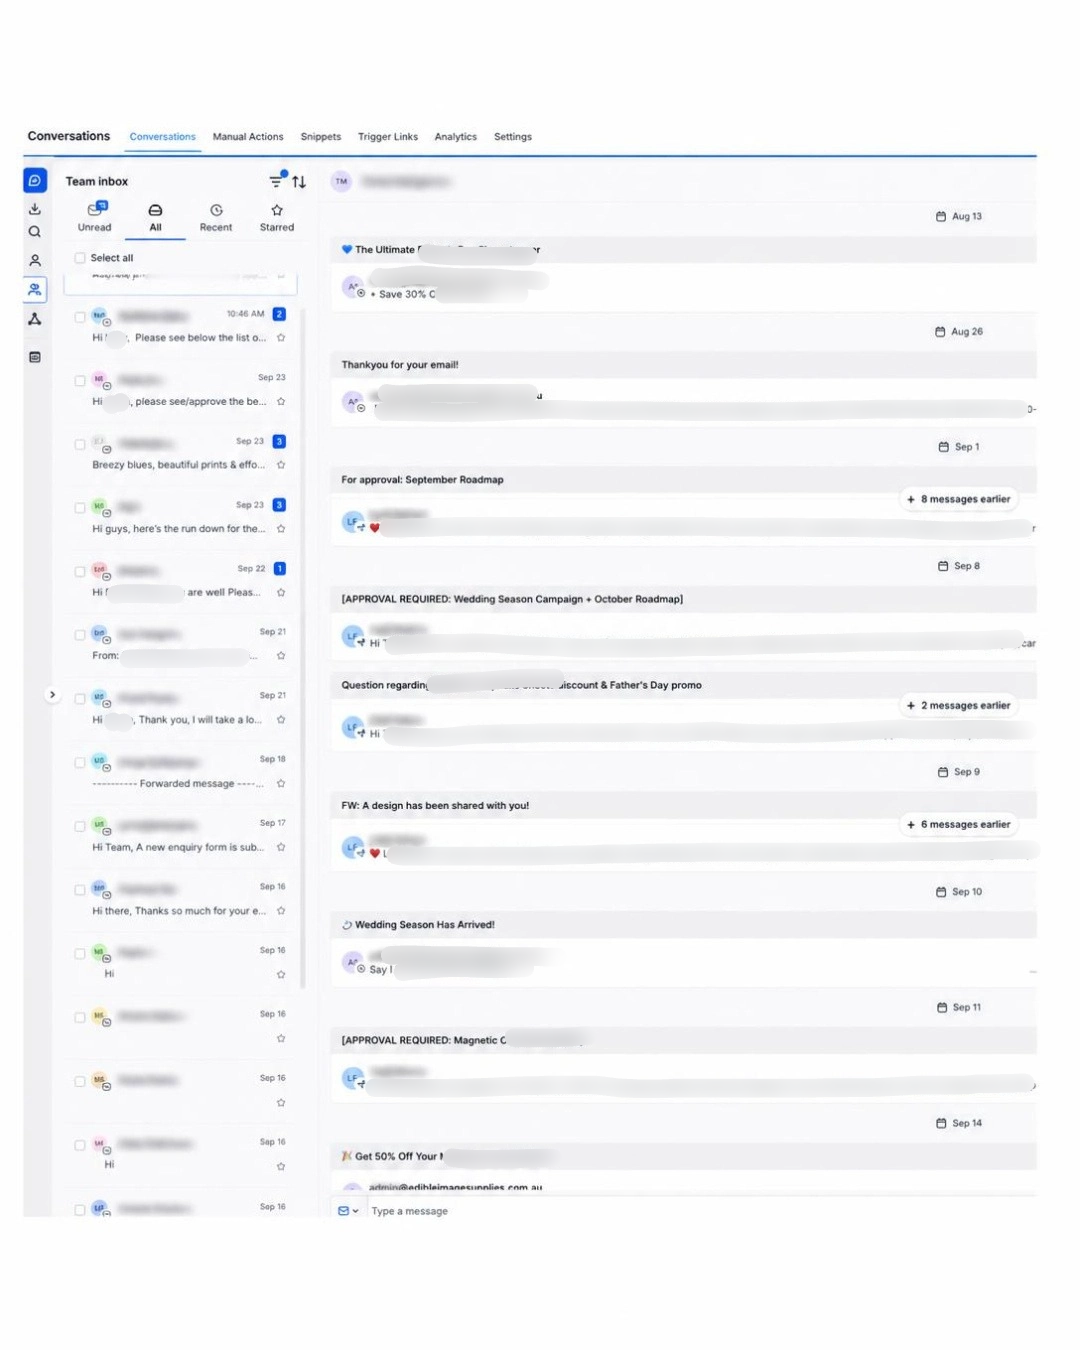The image size is (1080, 1350).
Task: Open the 'Thankyou for your email!' thread header
Action: pos(683,365)
